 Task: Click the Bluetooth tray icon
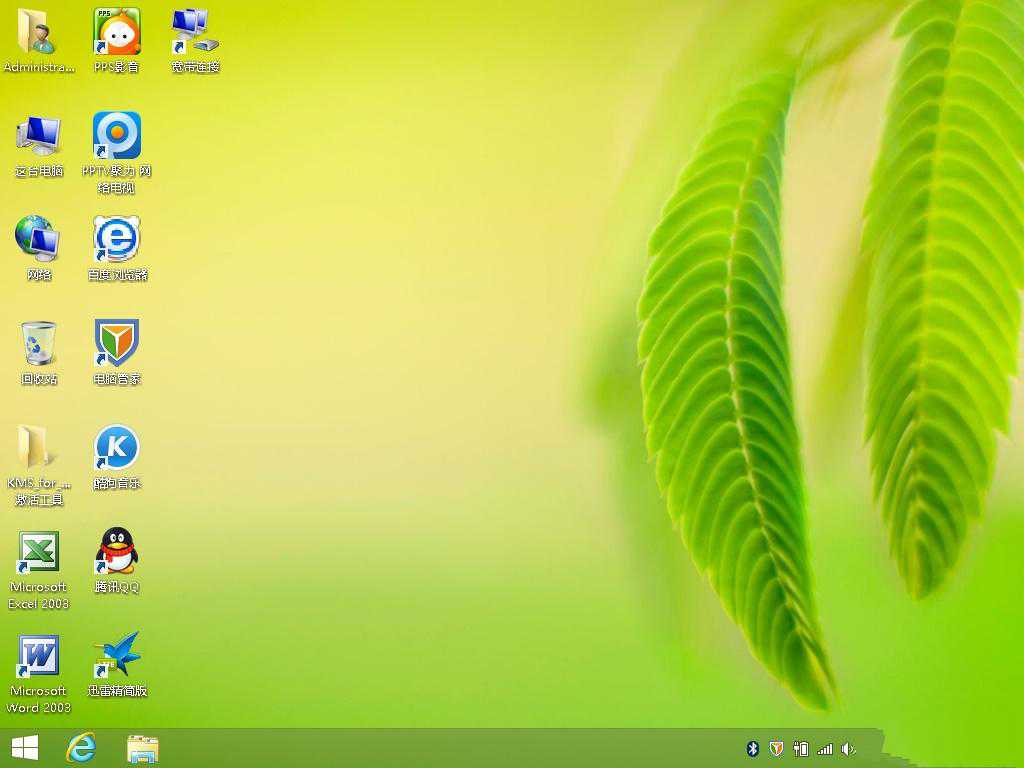point(753,749)
